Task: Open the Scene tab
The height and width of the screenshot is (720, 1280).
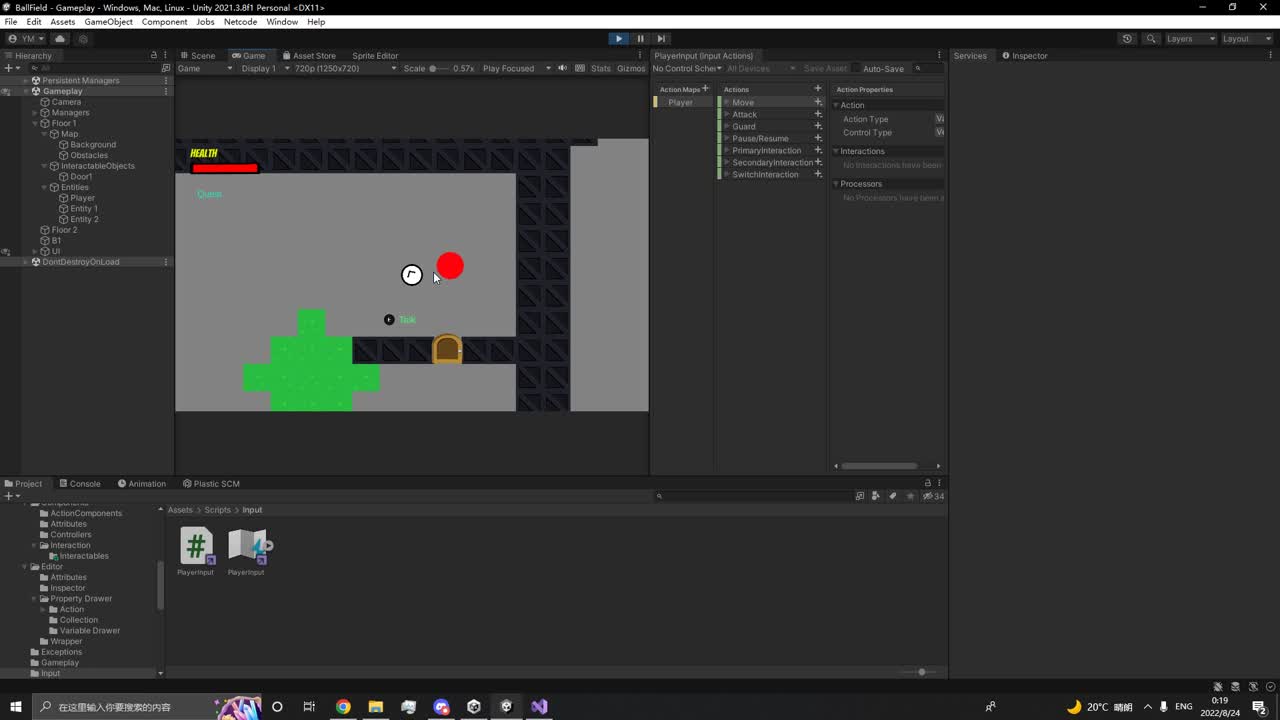Action: click(197, 55)
